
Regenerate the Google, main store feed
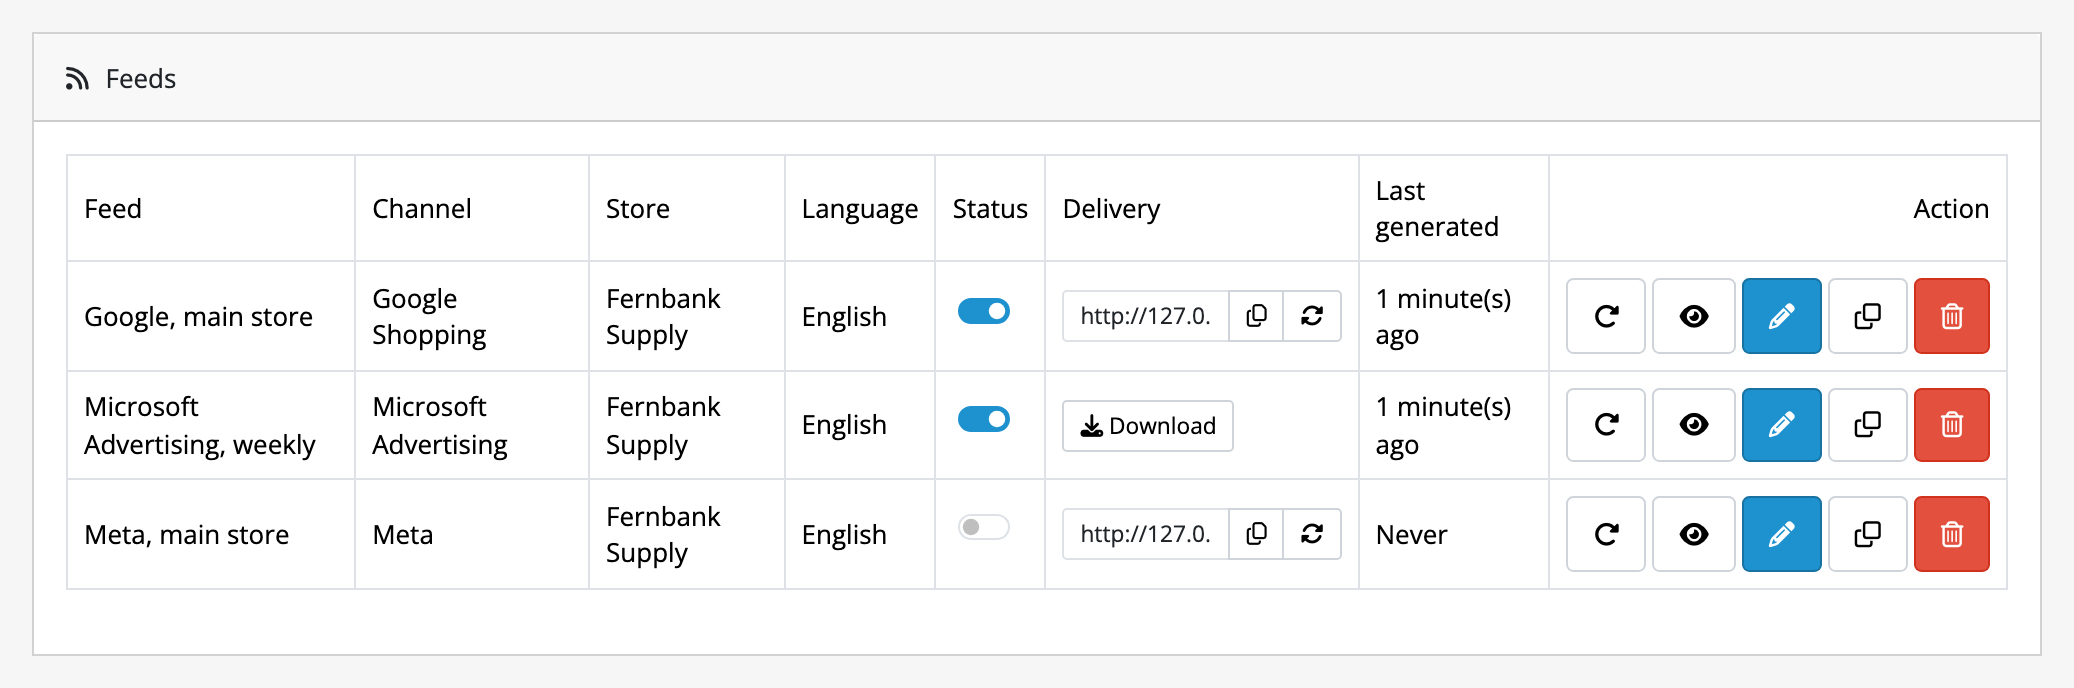1606,316
